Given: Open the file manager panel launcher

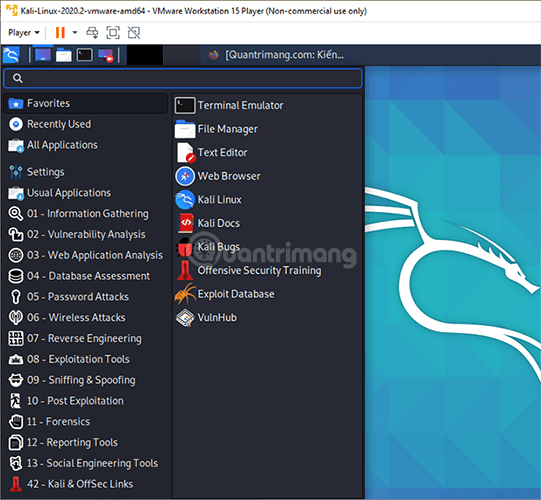Looking at the screenshot, I should pos(64,55).
